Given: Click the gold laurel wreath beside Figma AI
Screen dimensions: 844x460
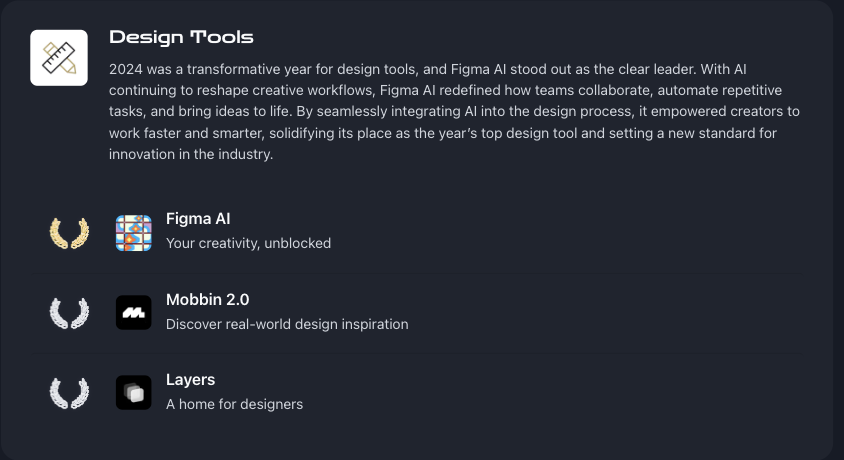Looking at the screenshot, I should click(x=69, y=233).
